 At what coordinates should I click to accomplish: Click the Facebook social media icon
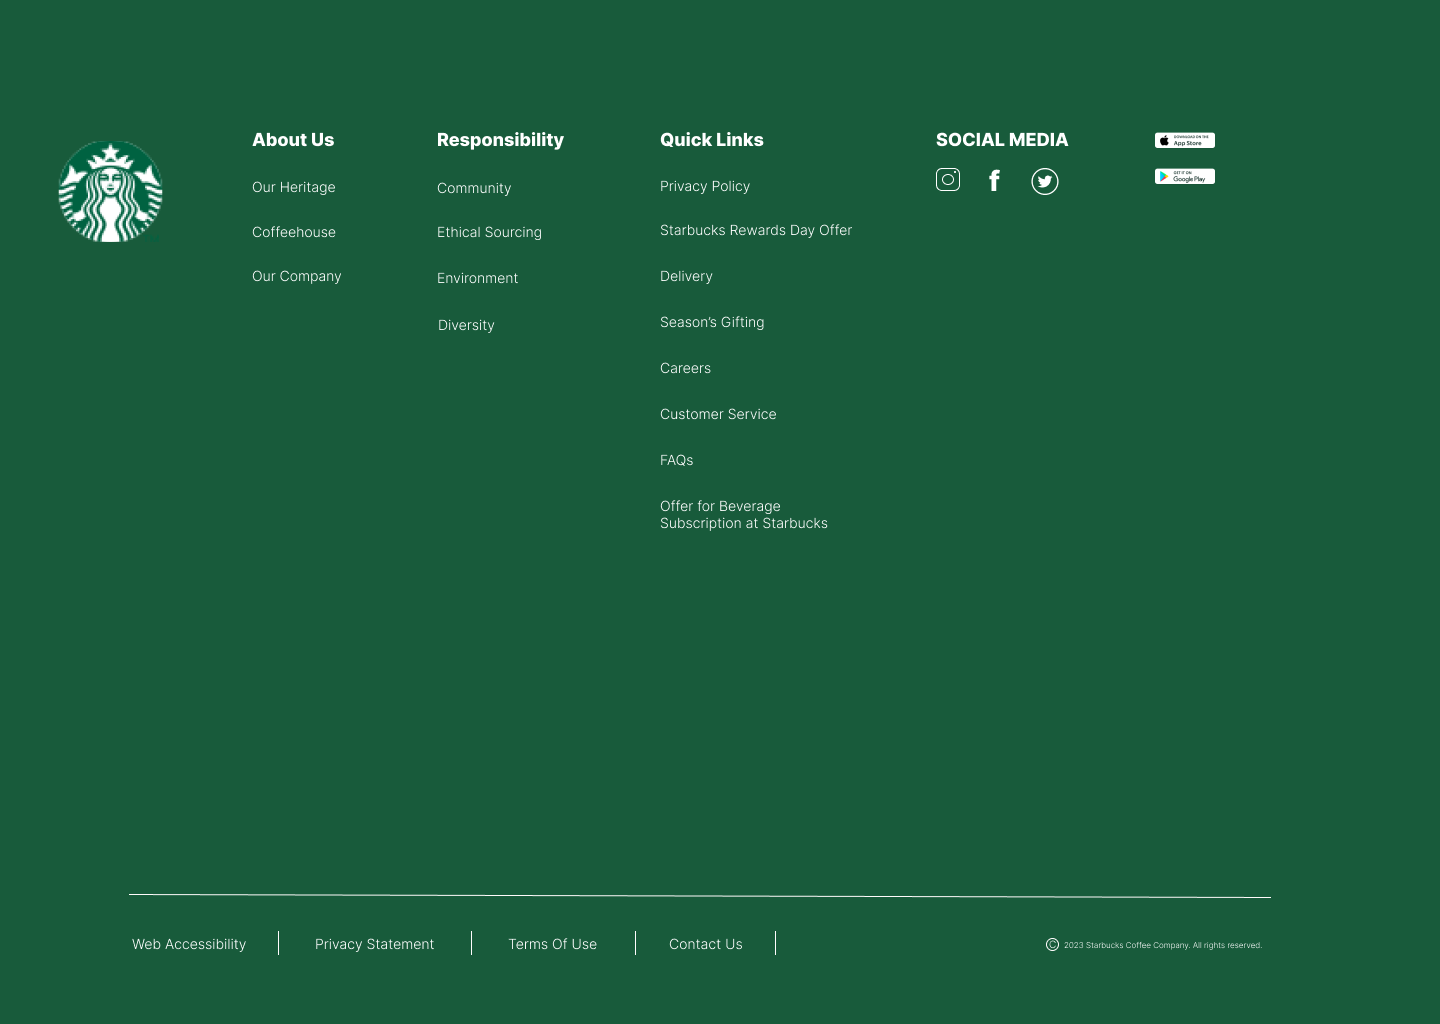(994, 181)
